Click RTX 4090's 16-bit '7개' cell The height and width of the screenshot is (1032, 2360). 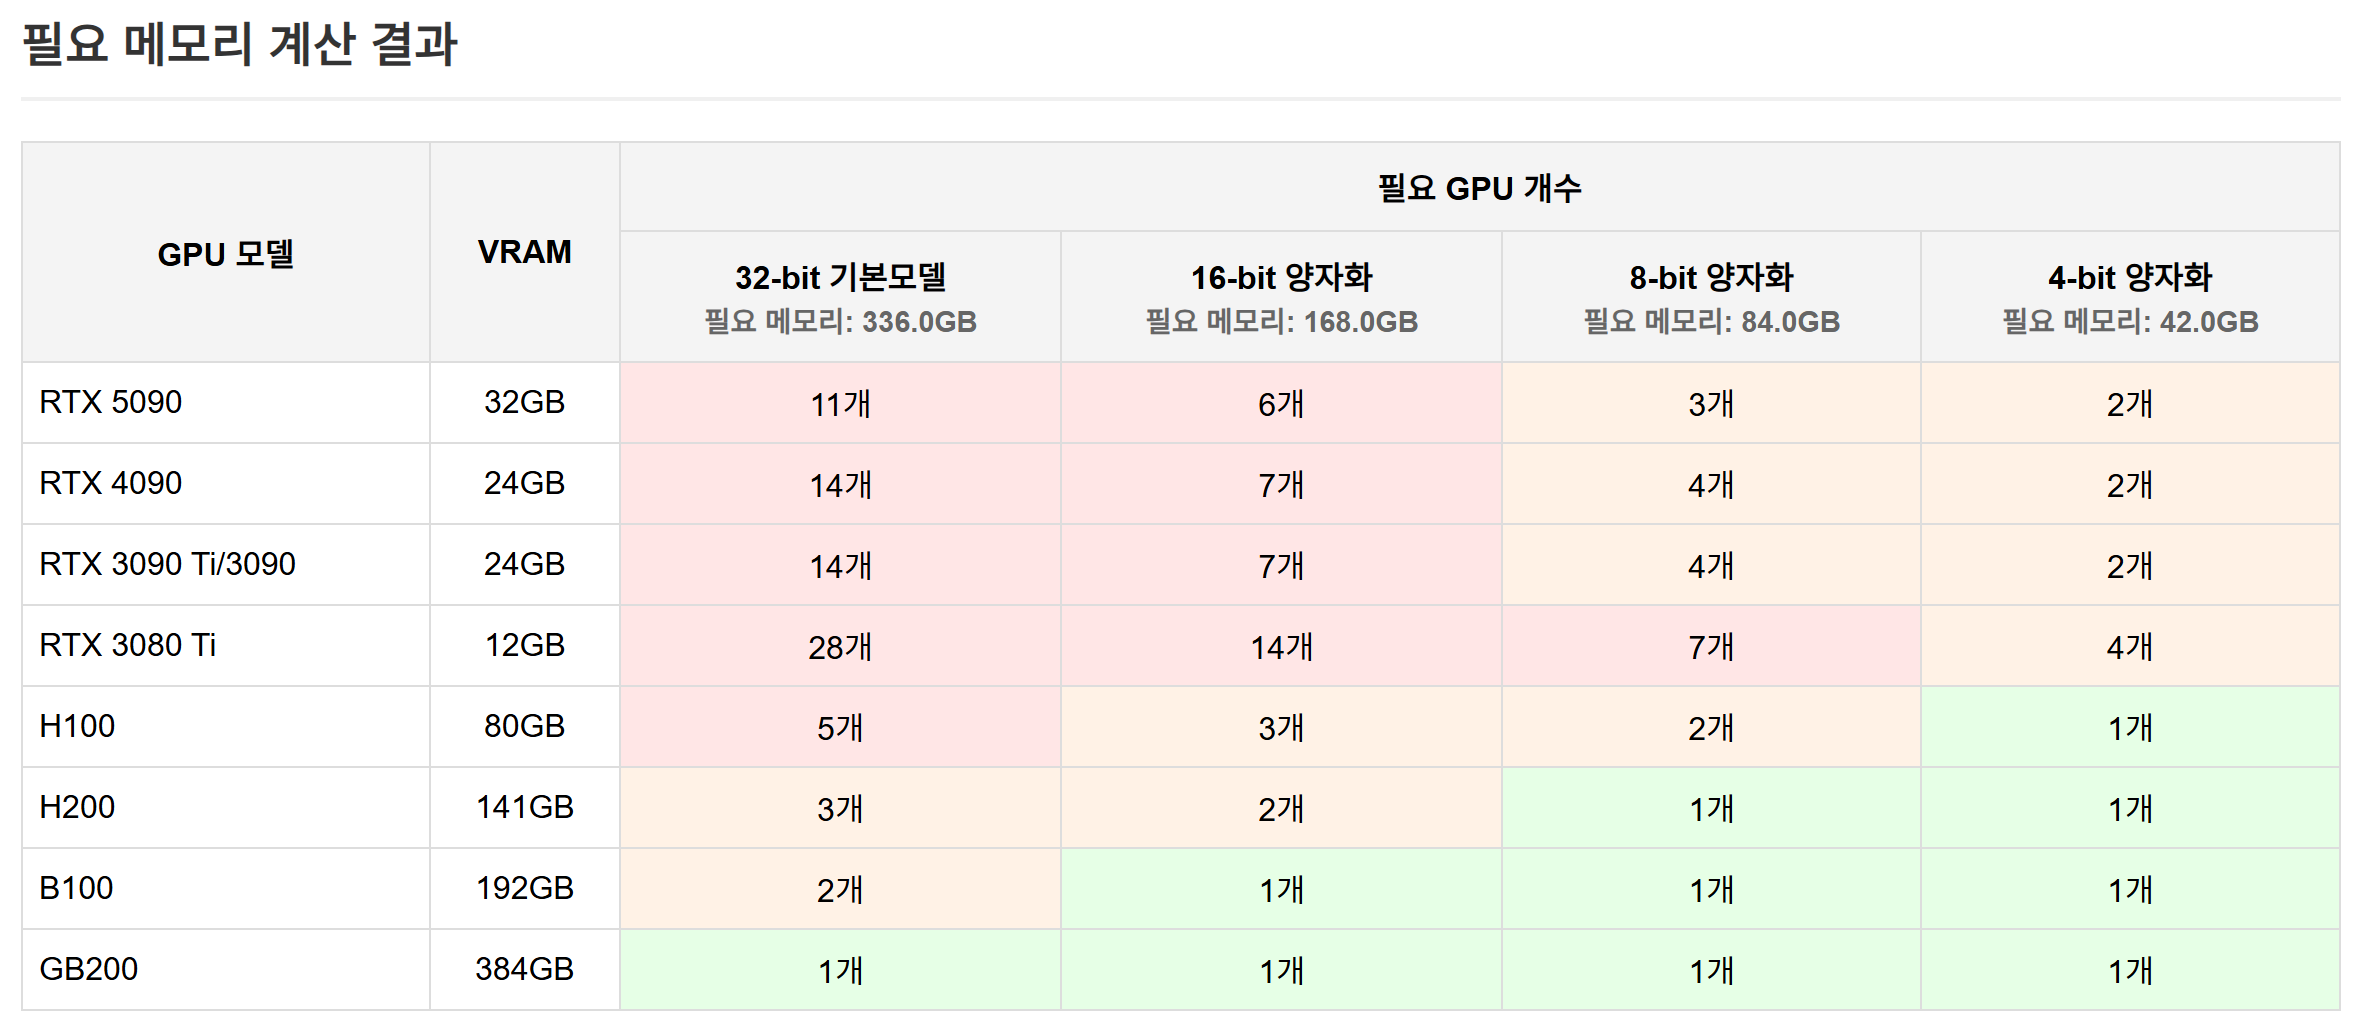1282,484
